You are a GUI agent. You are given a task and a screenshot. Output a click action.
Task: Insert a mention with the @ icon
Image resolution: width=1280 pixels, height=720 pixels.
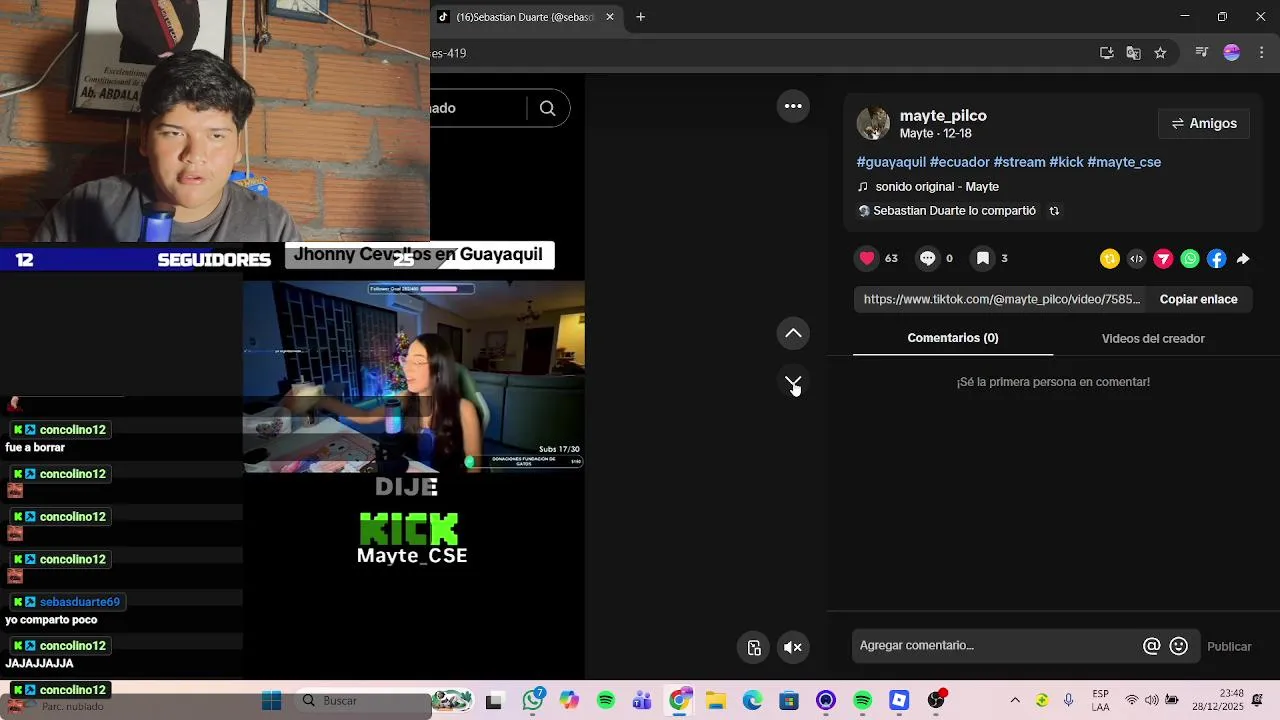[x=1152, y=646]
